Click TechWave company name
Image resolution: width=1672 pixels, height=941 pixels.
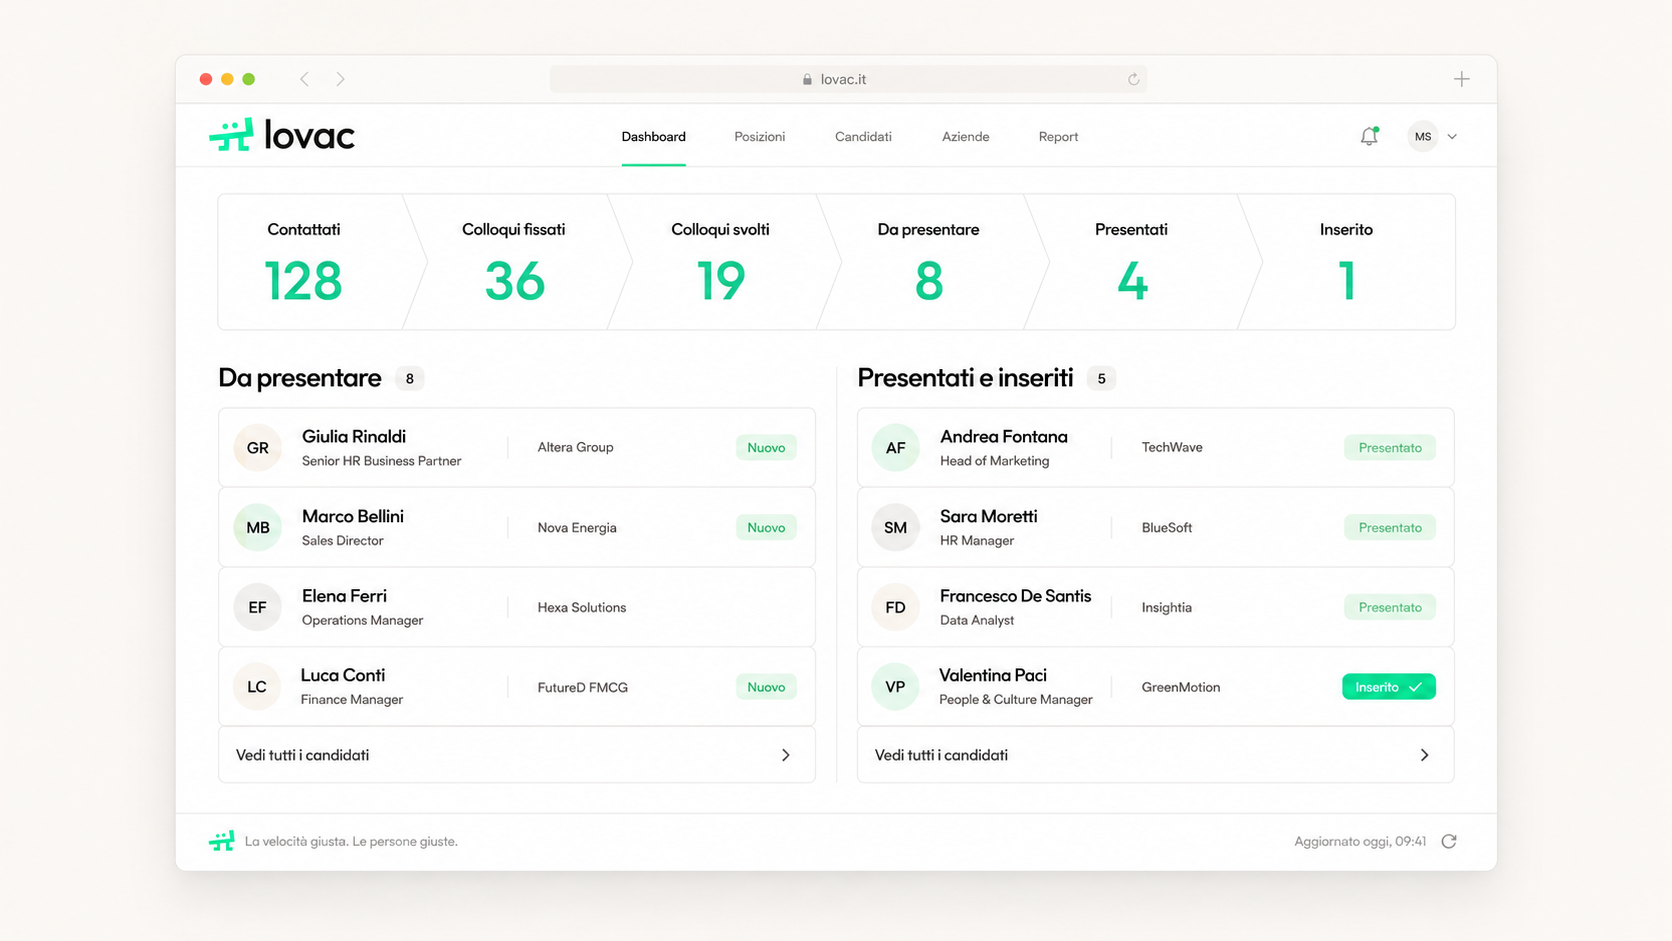point(1172,447)
